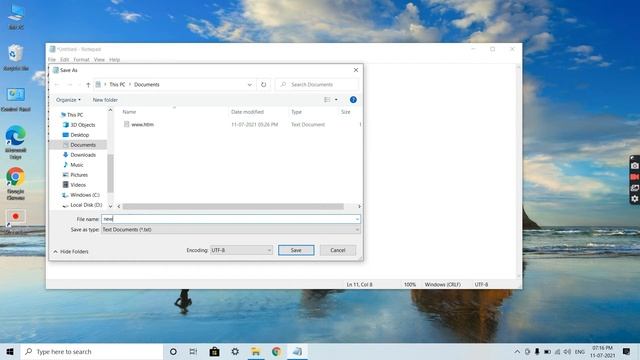Open the notification center icon
This screenshot has height=360, width=640.
[626, 351]
